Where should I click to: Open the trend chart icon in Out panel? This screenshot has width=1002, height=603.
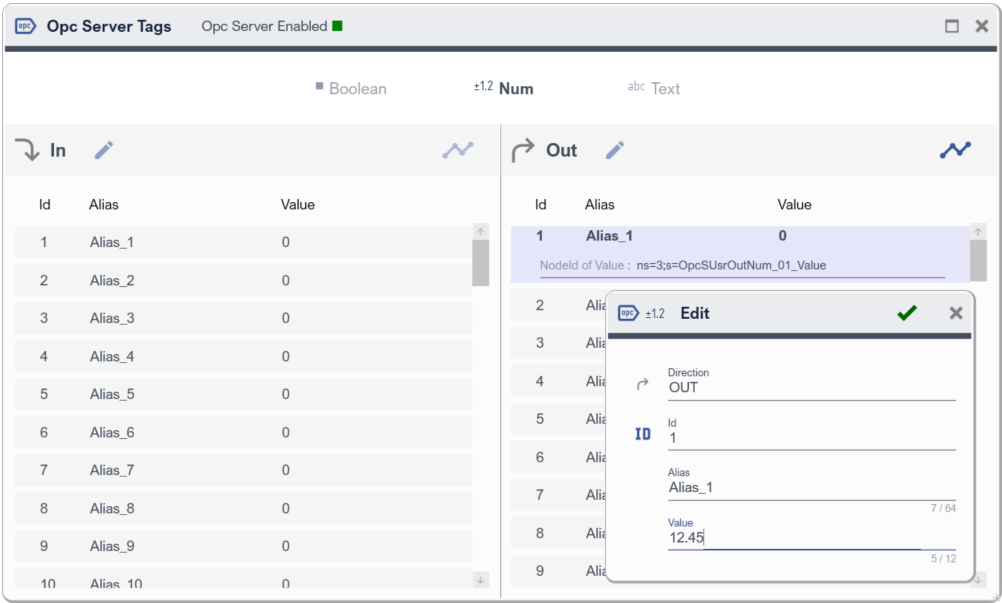(x=955, y=150)
